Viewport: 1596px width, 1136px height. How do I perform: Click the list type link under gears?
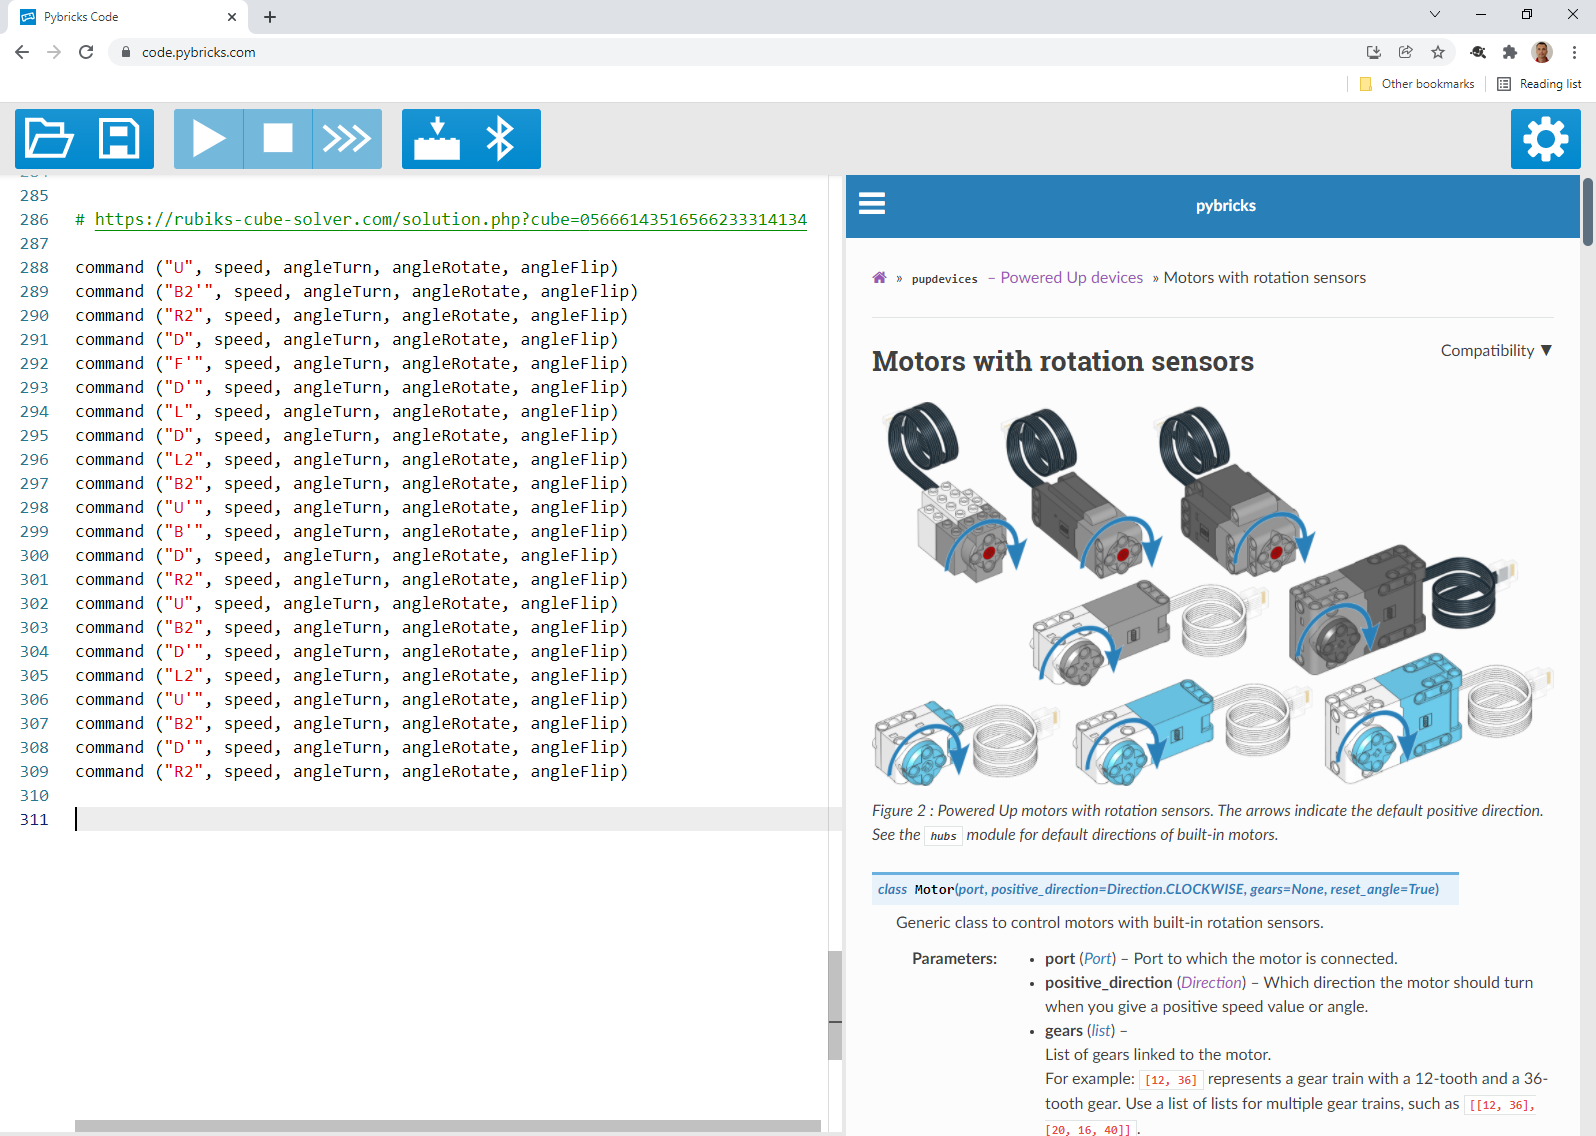[1101, 1031]
